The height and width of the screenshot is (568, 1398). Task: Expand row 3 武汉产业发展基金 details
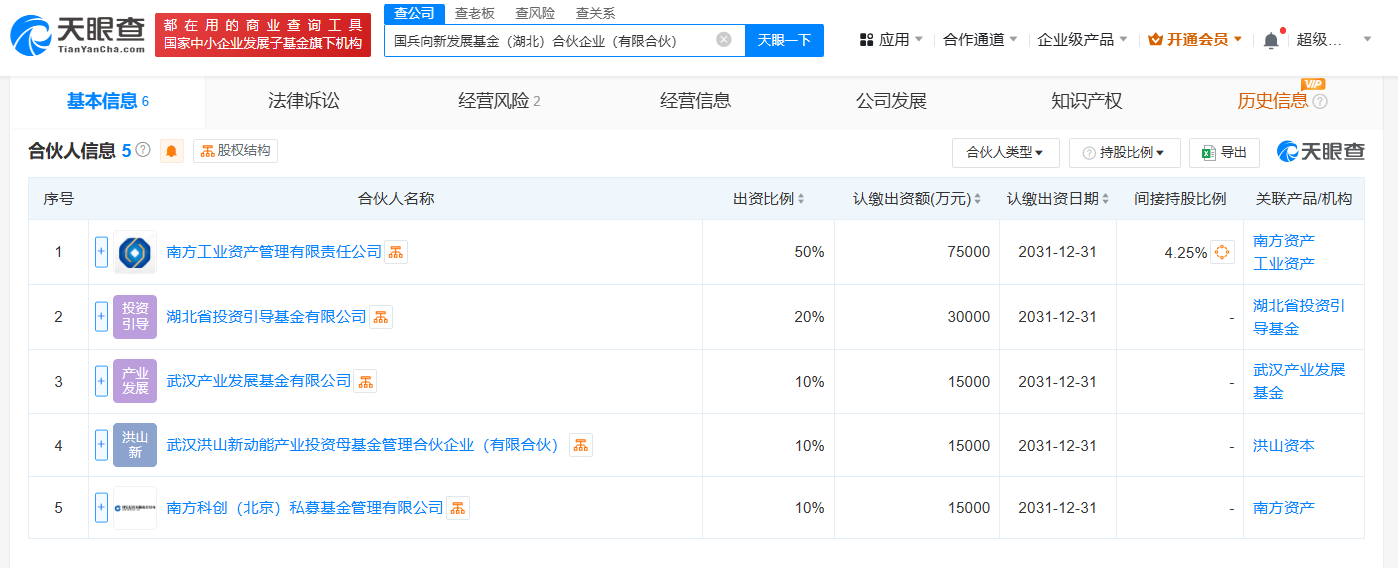click(101, 381)
